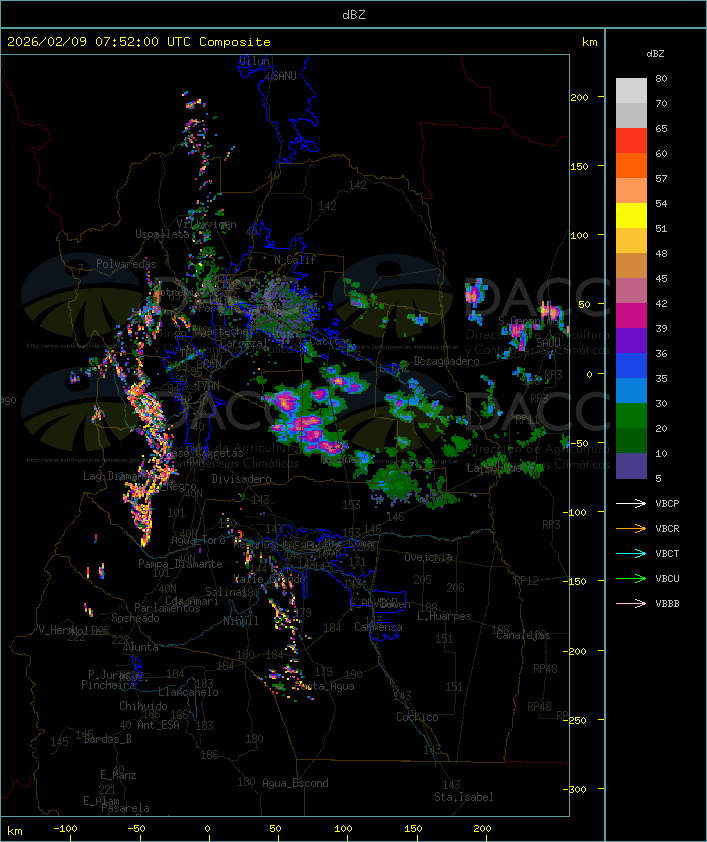Click the VBCU legend label
This screenshot has width=707, height=842.
[x=667, y=578]
